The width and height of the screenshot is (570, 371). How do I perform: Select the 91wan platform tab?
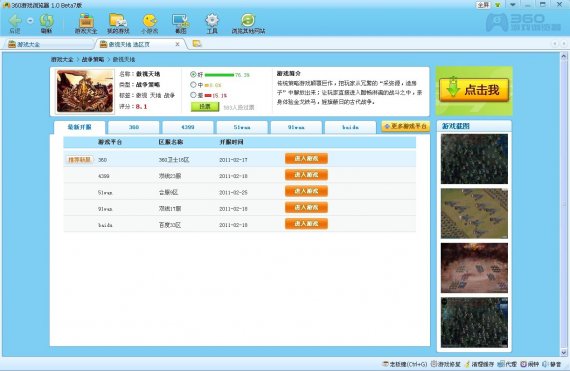pos(296,127)
